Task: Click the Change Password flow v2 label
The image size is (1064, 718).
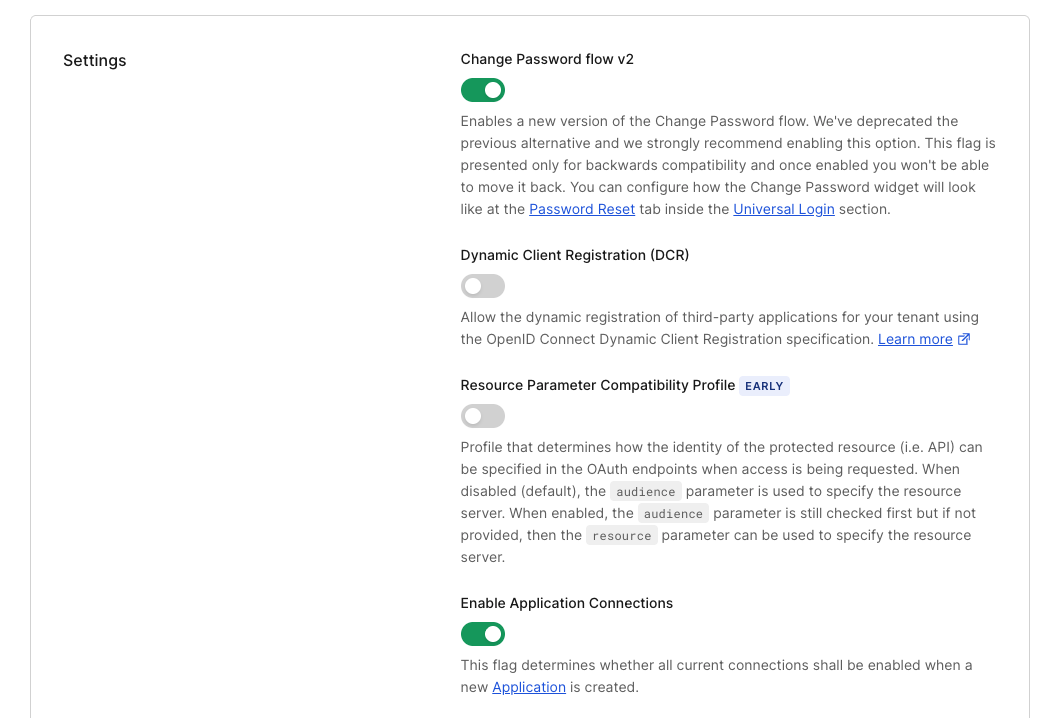Action: pos(547,59)
